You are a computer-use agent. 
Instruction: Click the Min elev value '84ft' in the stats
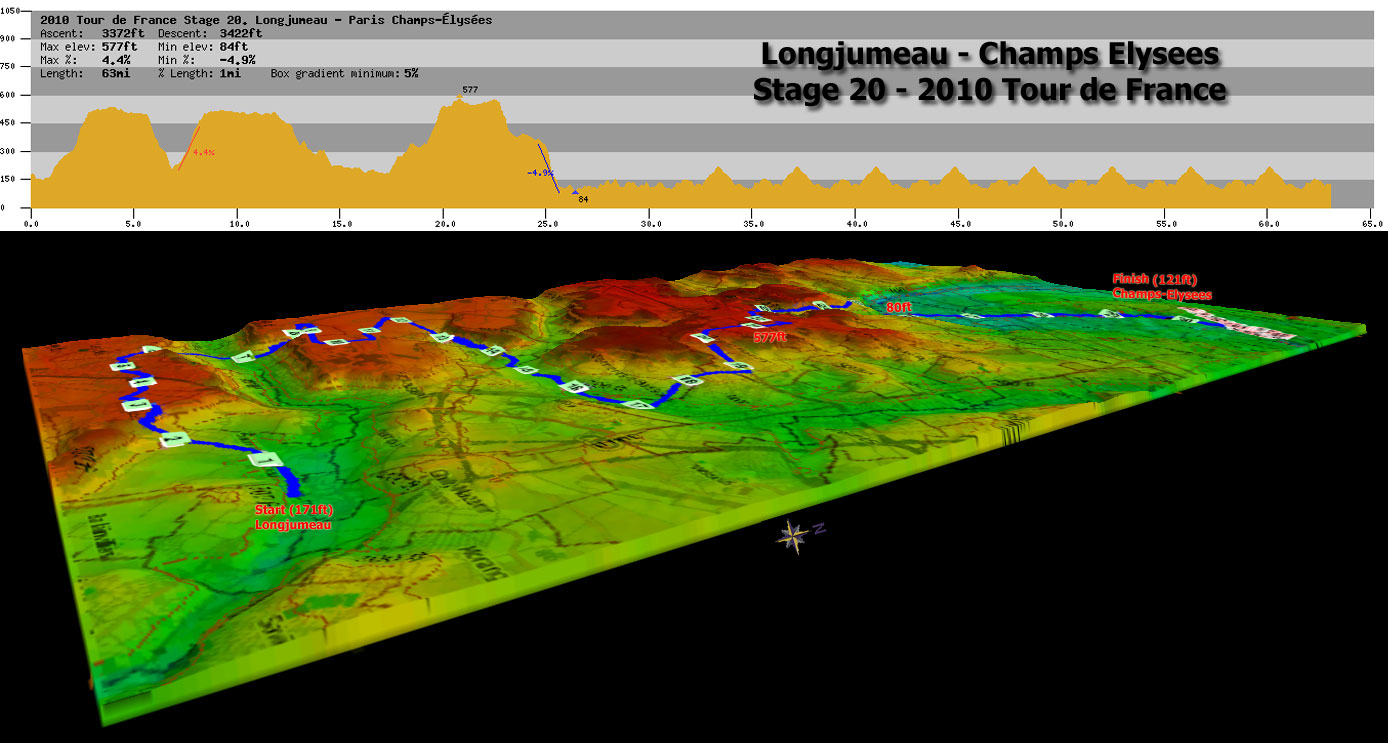234,47
